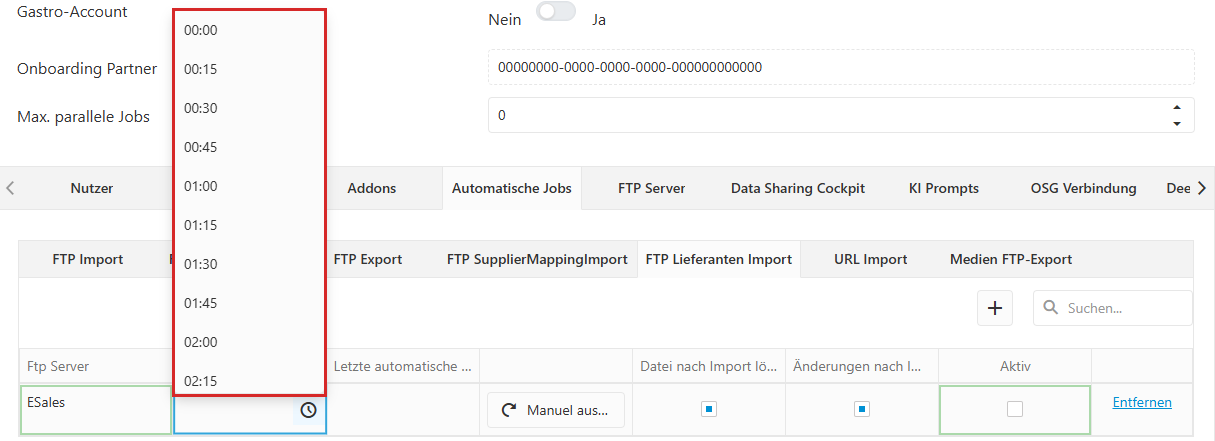Viewport: 1215px width, 441px height.
Task: Switch to the FTP Server tab
Action: click(x=651, y=188)
